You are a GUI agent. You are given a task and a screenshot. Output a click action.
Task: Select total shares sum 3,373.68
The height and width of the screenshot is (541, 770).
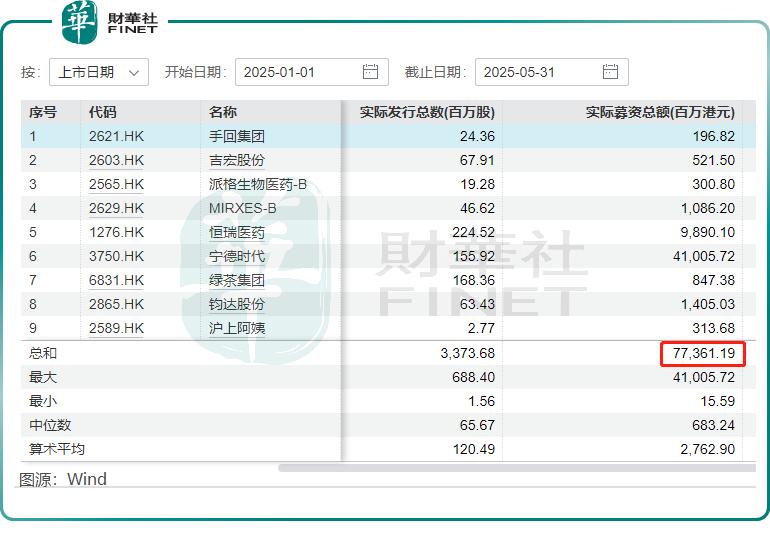pyautogui.click(x=468, y=353)
